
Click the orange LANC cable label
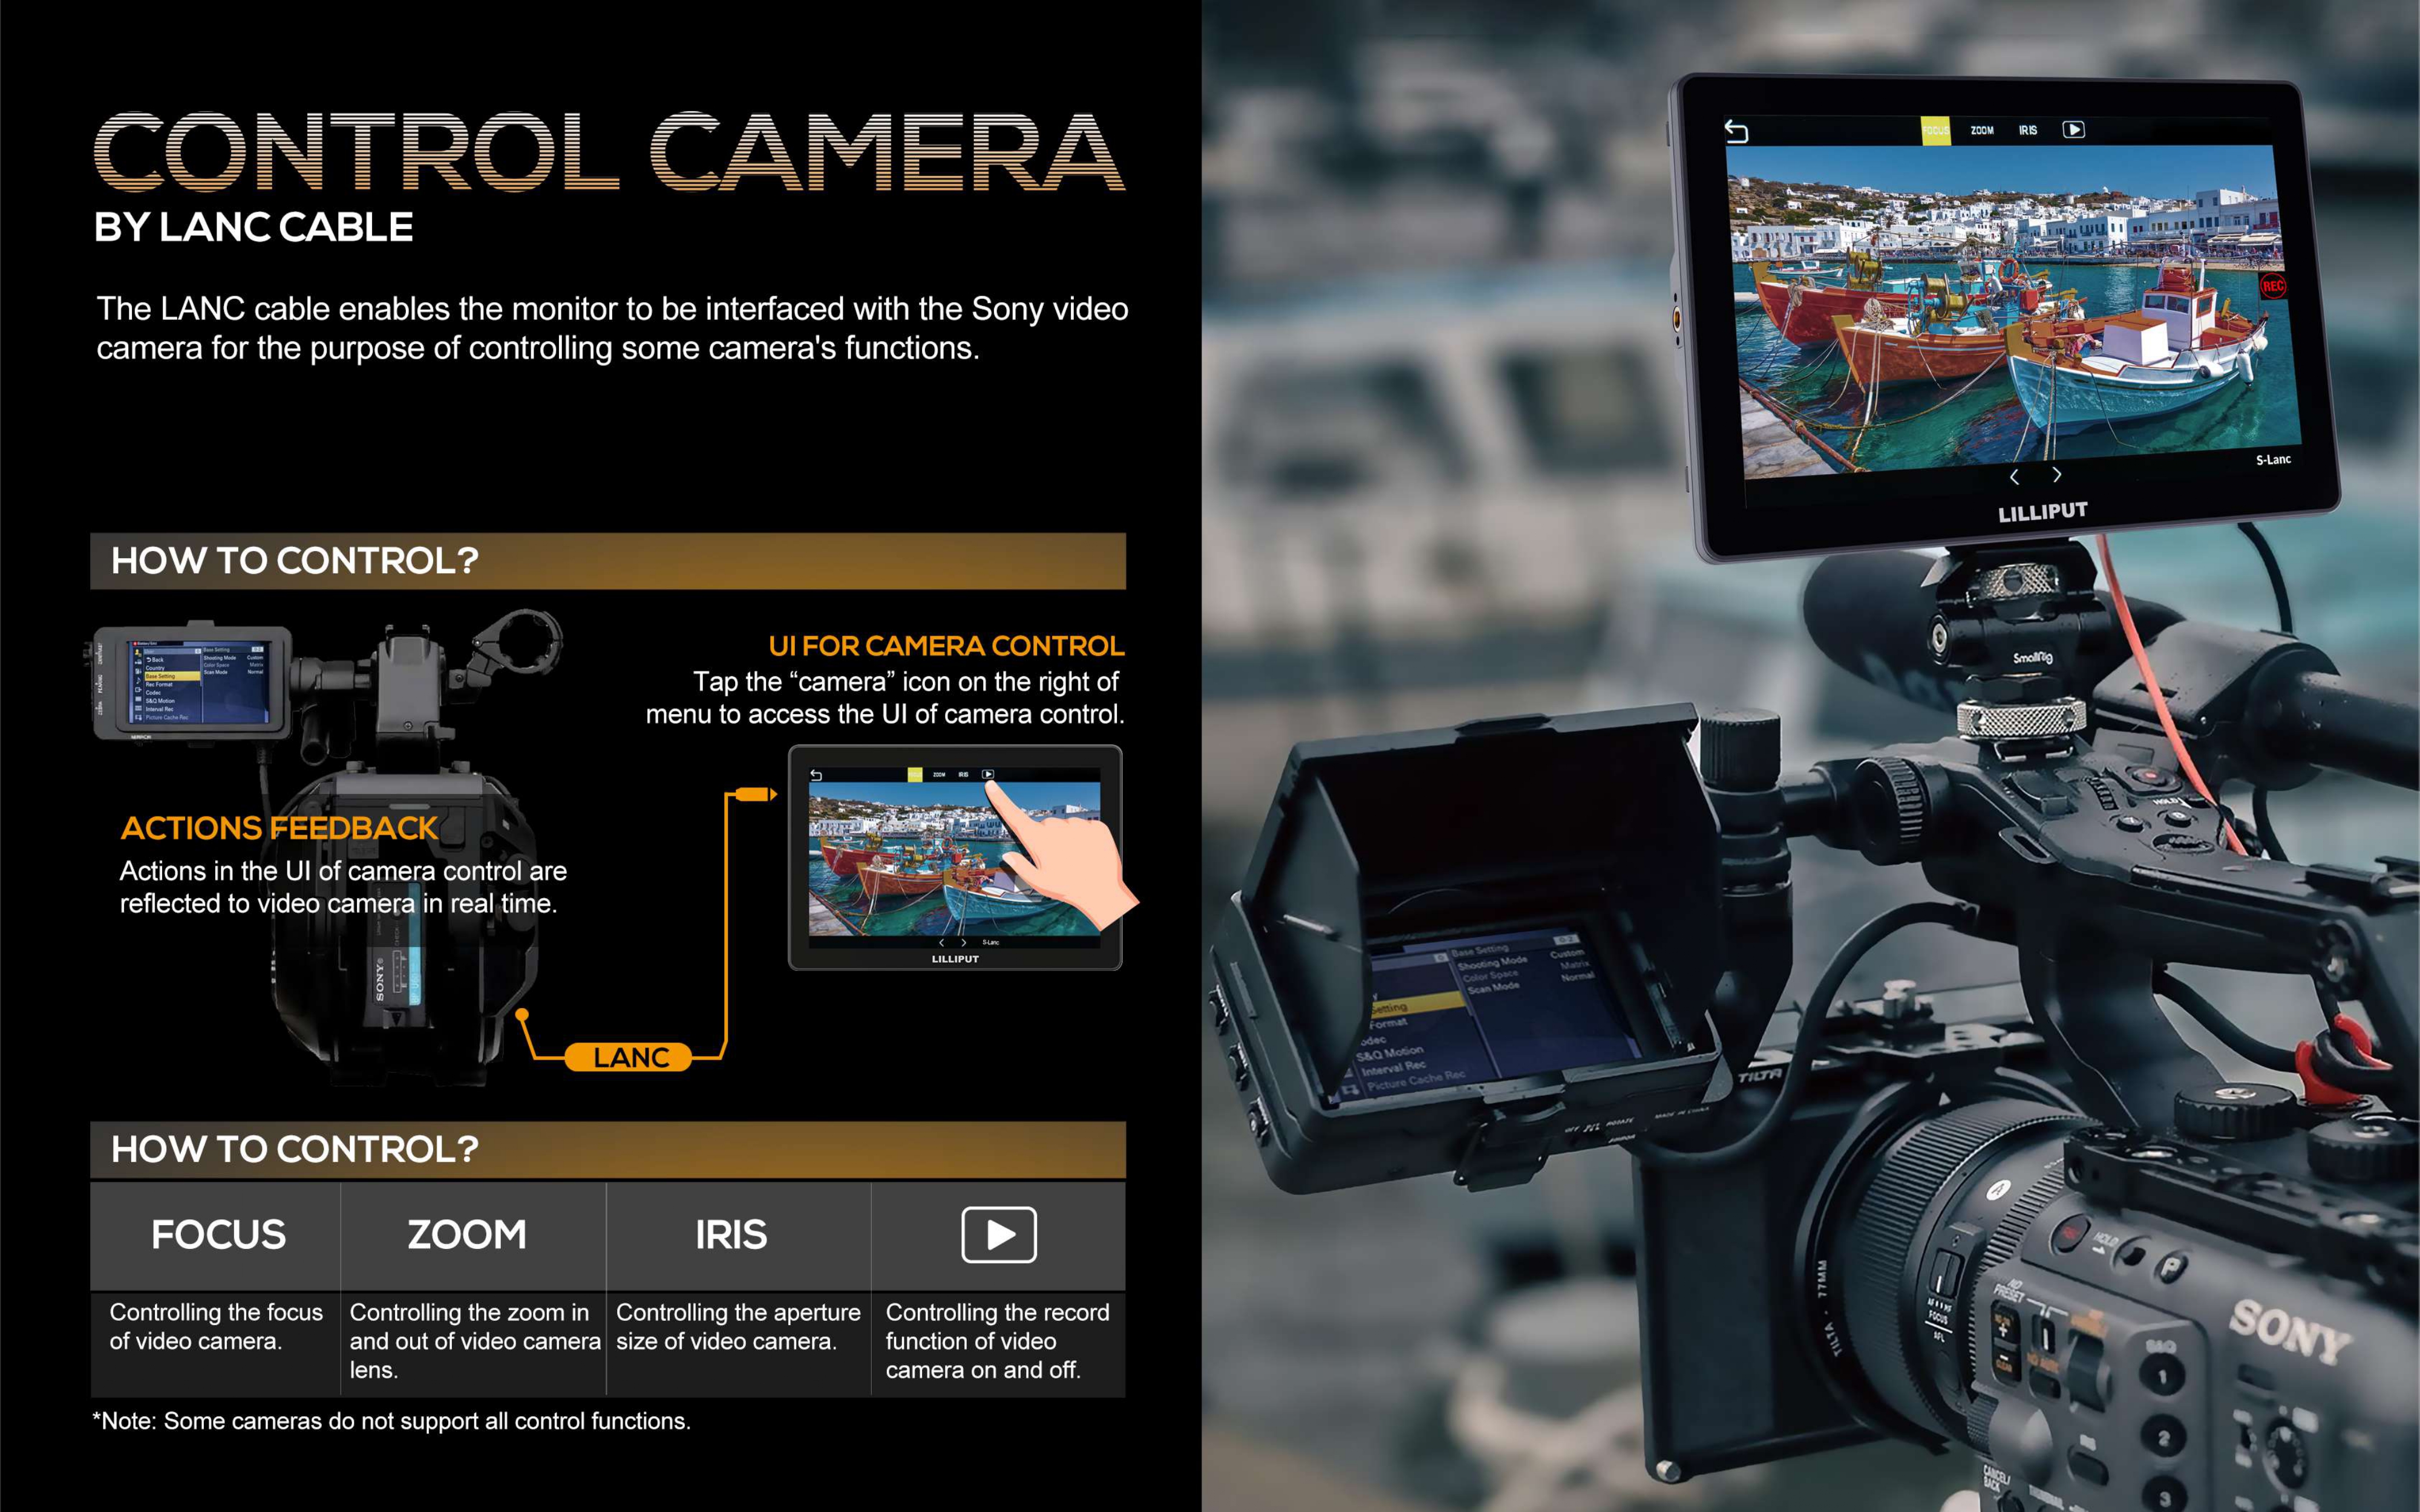[x=629, y=1057]
